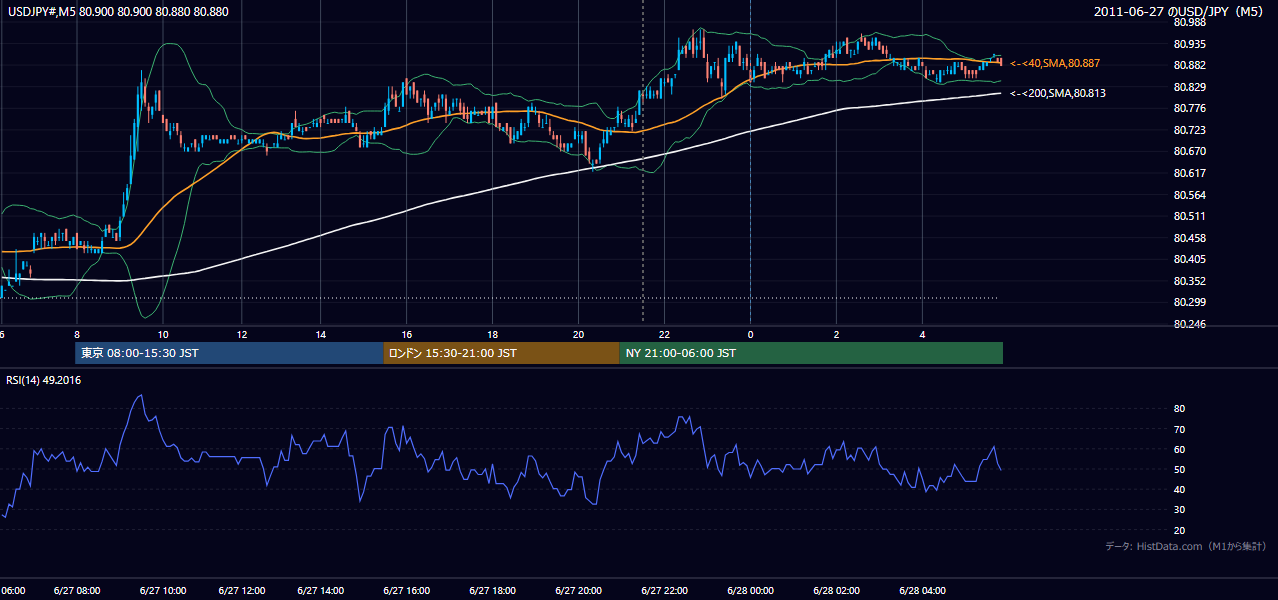
Task: Click hour label 10 under price chart
Action: (x=162, y=333)
